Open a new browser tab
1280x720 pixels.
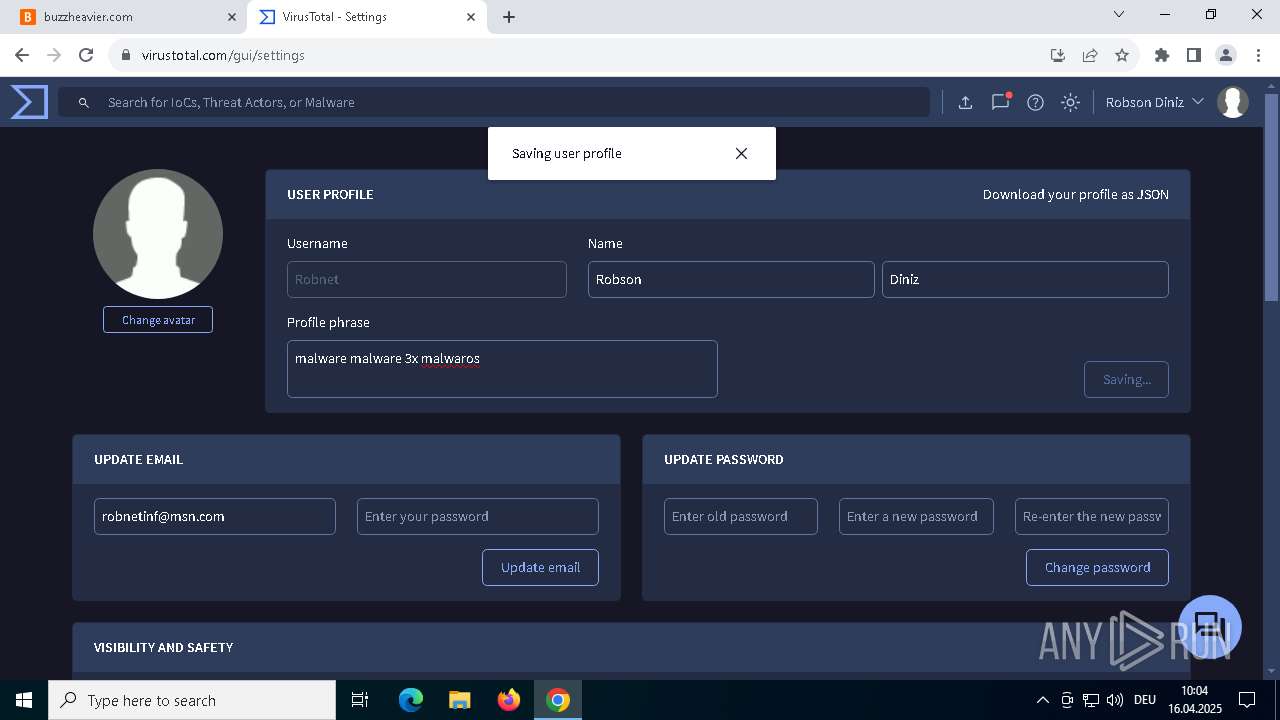click(509, 17)
